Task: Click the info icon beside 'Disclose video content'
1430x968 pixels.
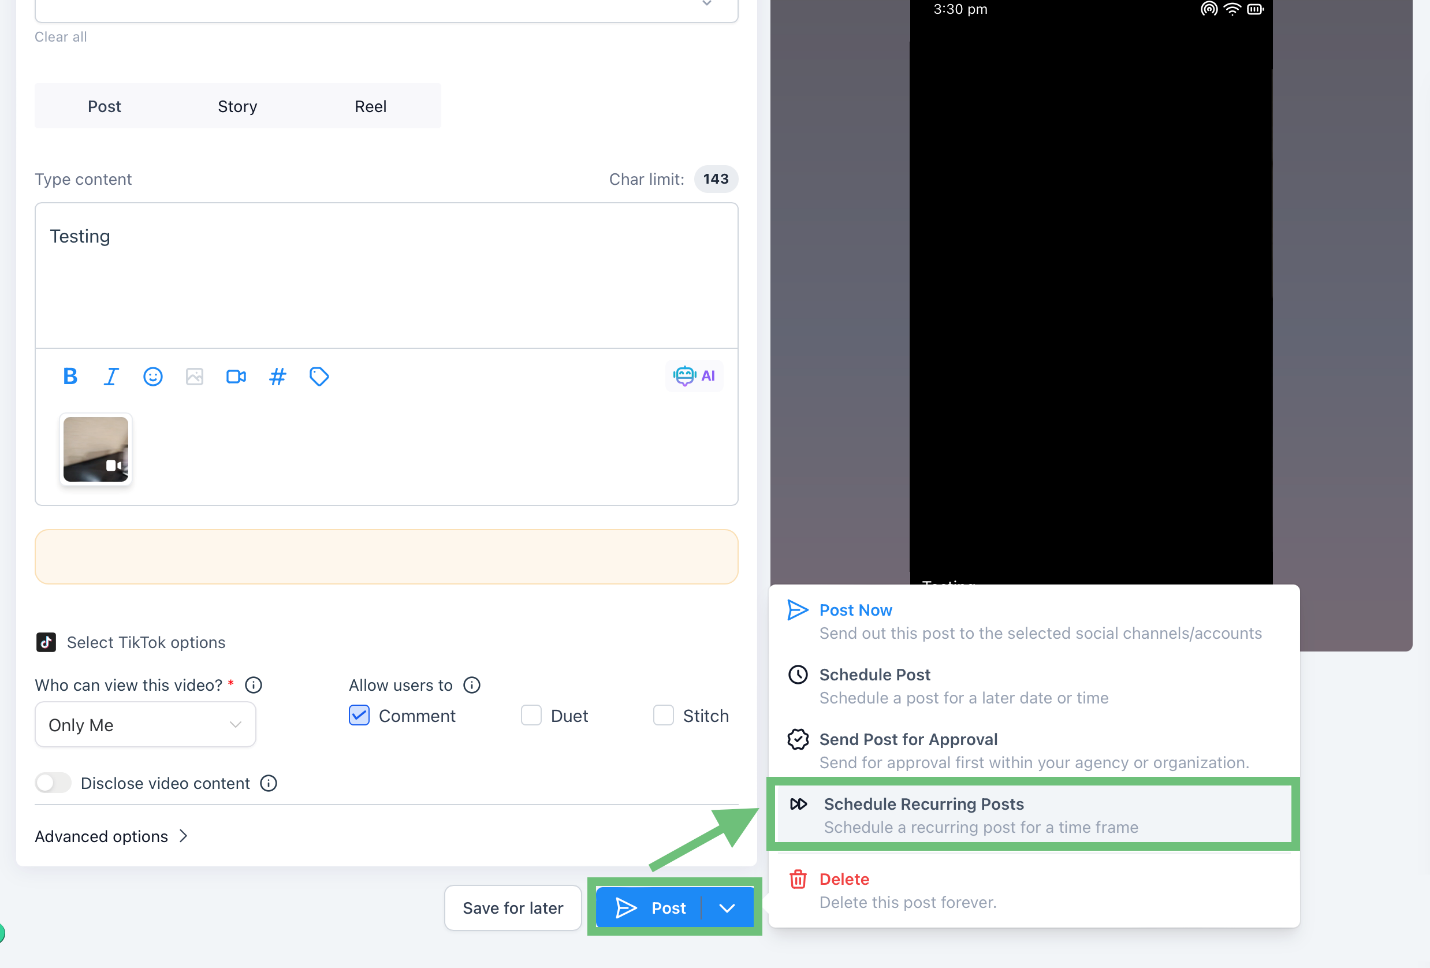Action: click(269, 783)
